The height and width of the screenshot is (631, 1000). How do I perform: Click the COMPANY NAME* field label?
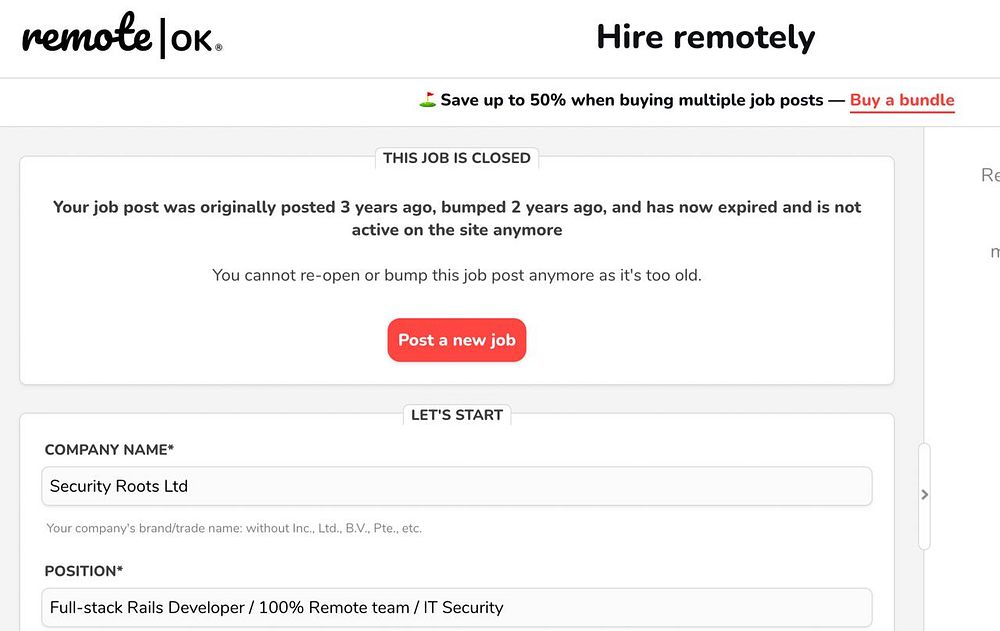point(109,450)
